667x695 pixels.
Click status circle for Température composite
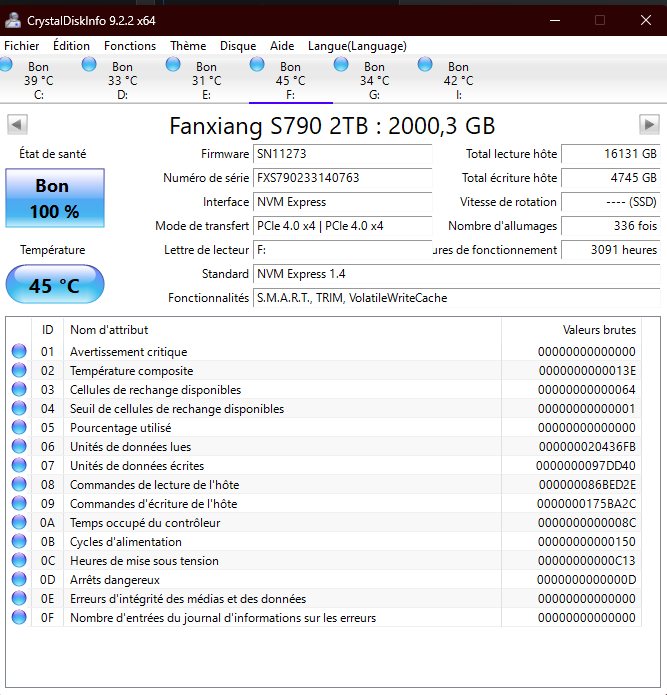pyautogui.click(x=19, y=370)
